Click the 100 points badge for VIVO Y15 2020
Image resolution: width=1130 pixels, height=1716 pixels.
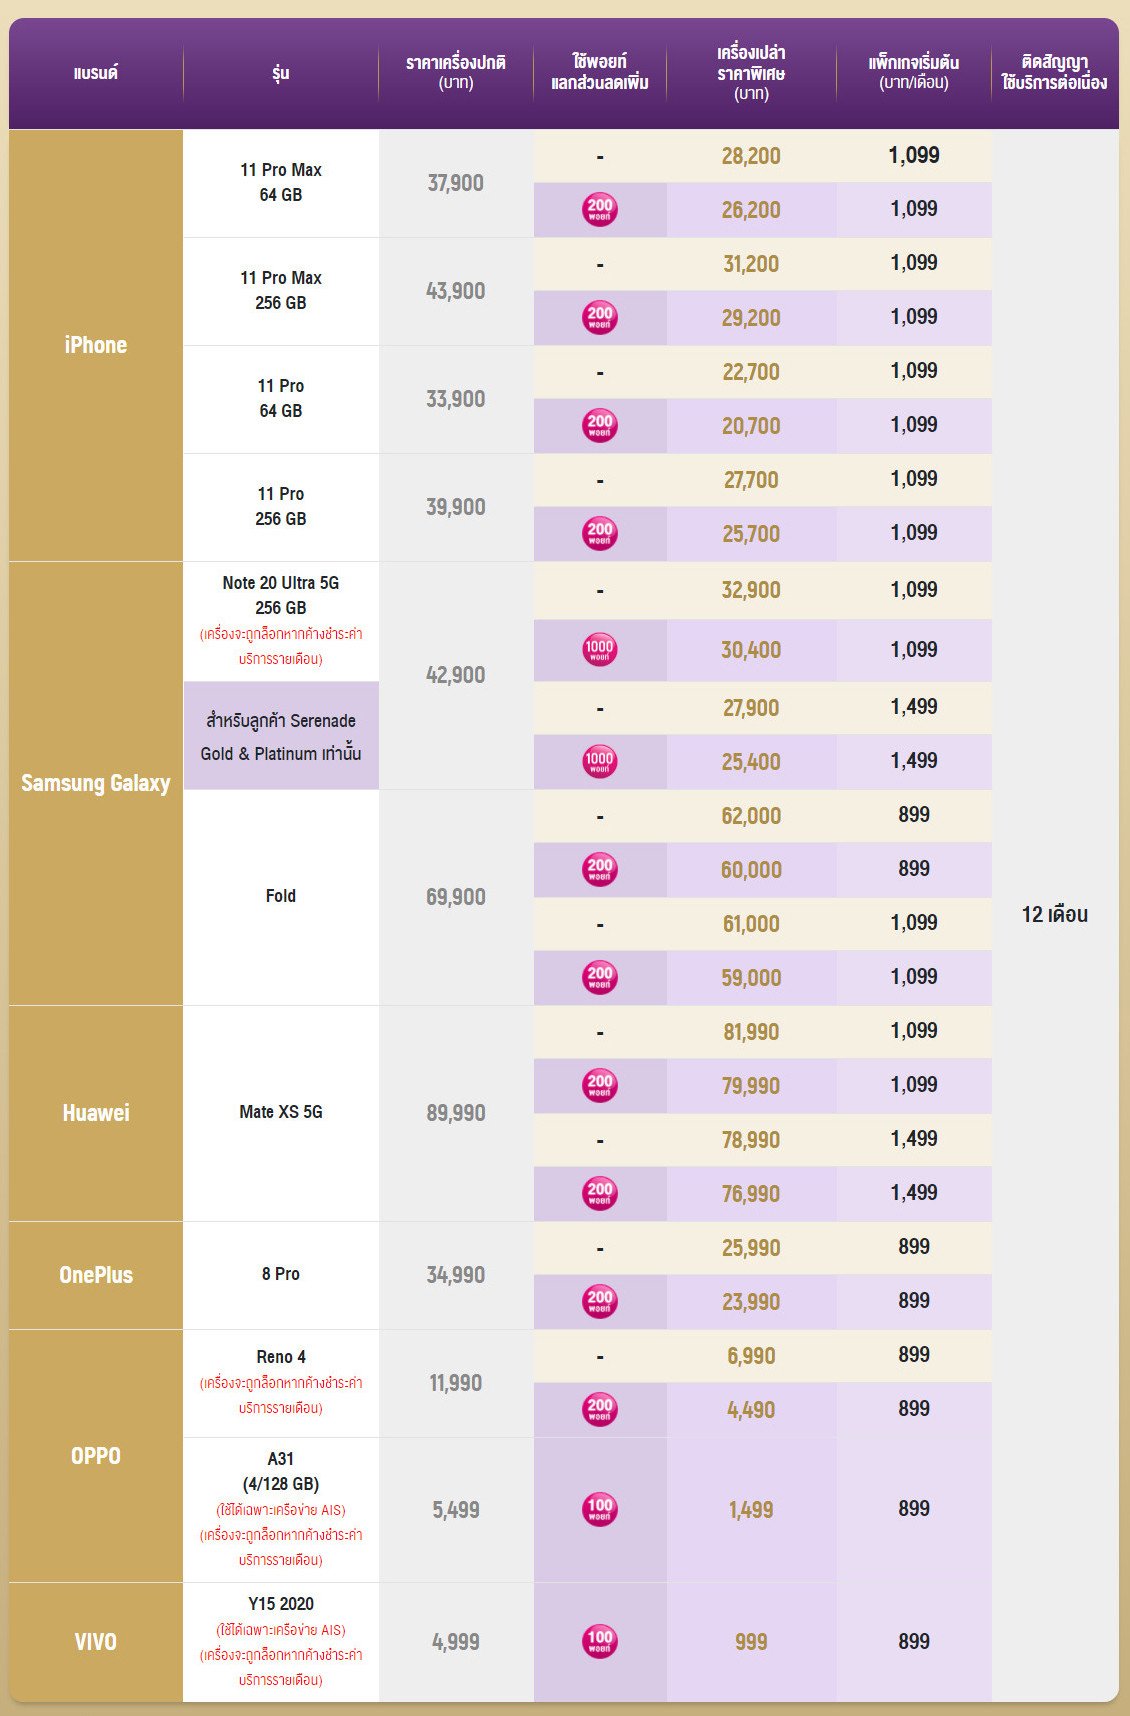[600, 1641]
